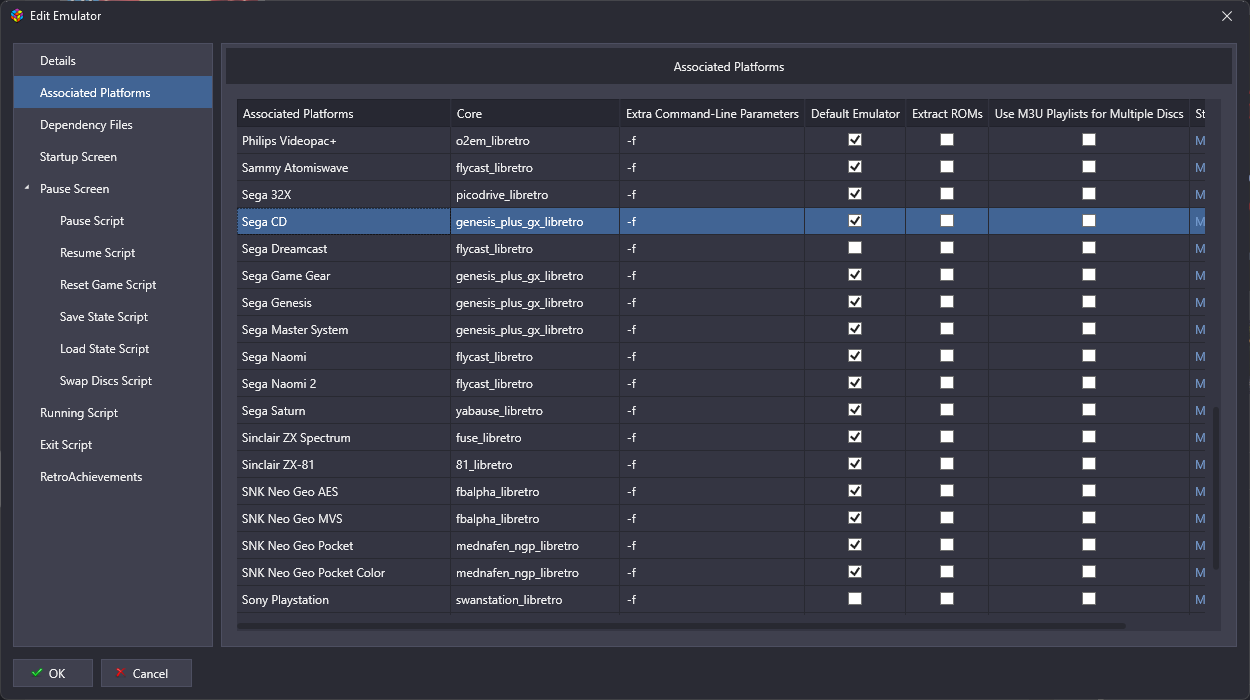This screenshot has height=700, width=1250.
Task: Click the horizontal scrollbar of the platforms table
Action: pyautogui.click(x=681, y=626)
